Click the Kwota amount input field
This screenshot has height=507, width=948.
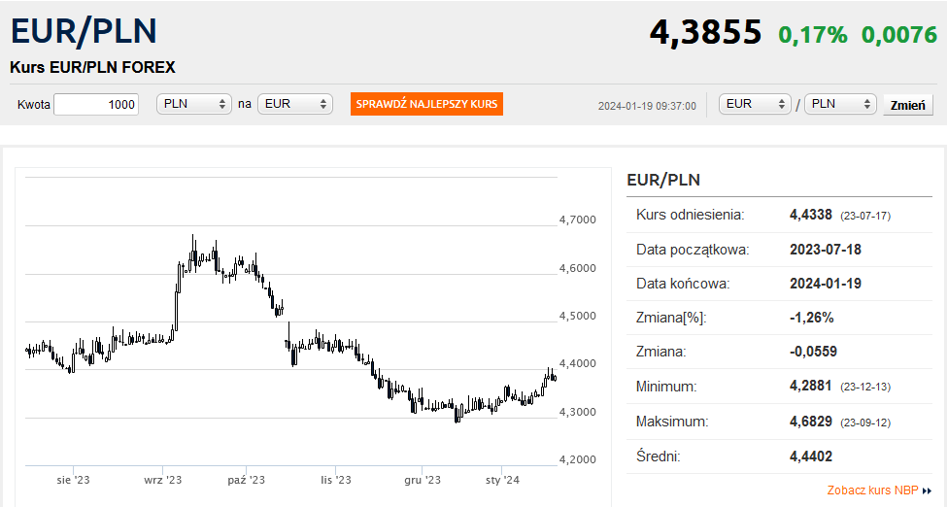pyautogui.click(x=96, y=105)
